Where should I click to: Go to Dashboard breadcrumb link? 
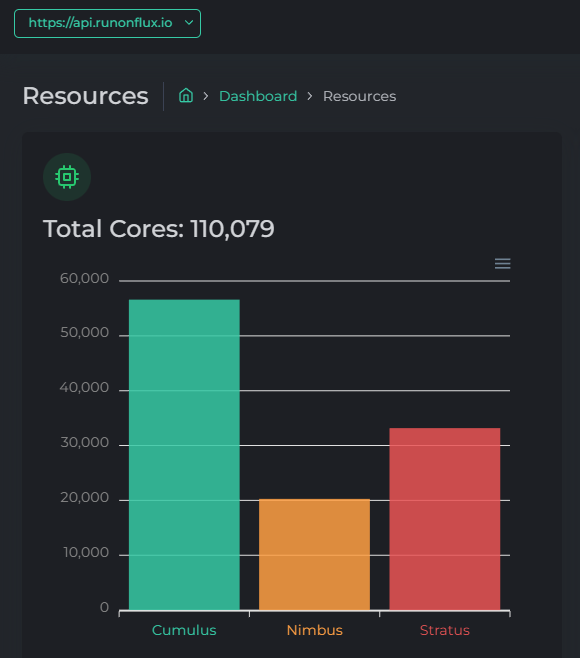point(258,96)
